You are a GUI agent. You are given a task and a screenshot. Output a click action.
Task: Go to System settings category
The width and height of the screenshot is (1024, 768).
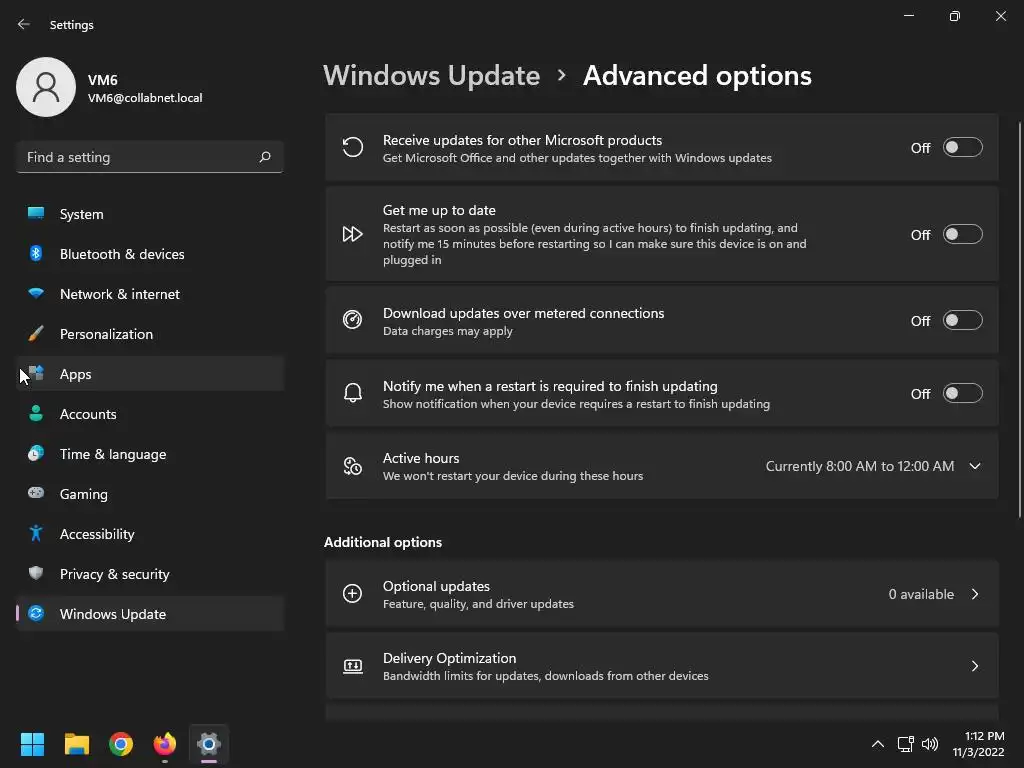point(150,214)
